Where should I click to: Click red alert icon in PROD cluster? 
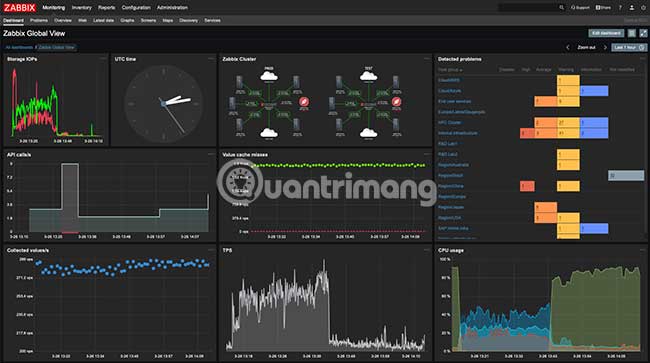coord(304,102)
